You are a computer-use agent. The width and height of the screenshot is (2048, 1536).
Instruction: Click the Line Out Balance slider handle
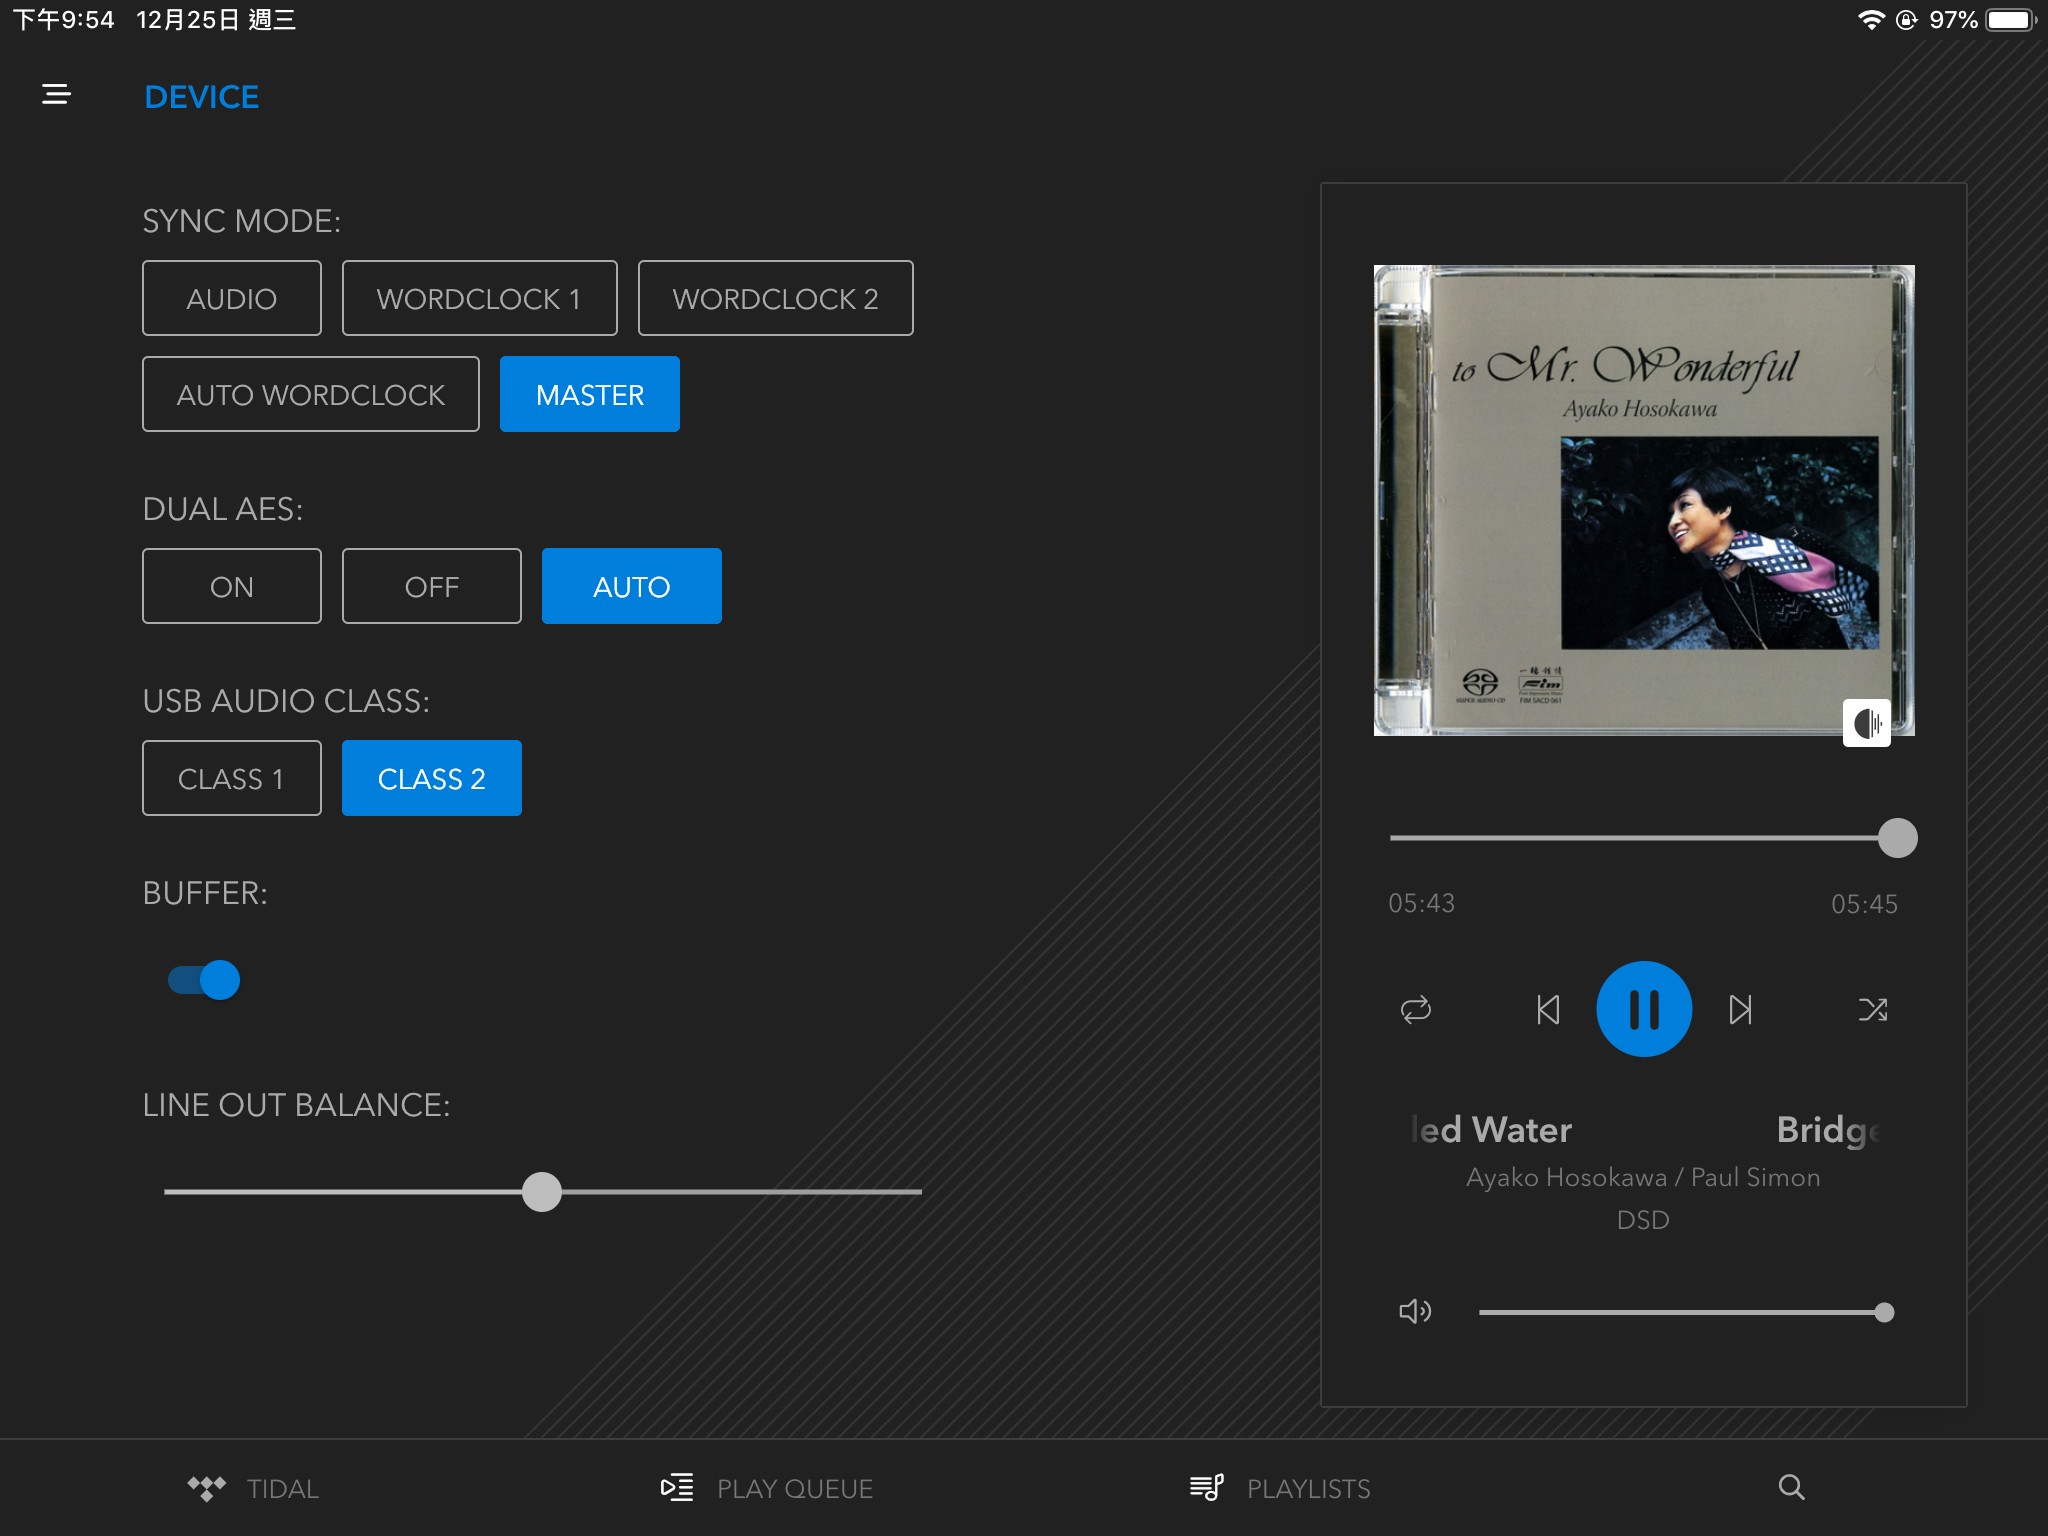(x=542, y=1192)
